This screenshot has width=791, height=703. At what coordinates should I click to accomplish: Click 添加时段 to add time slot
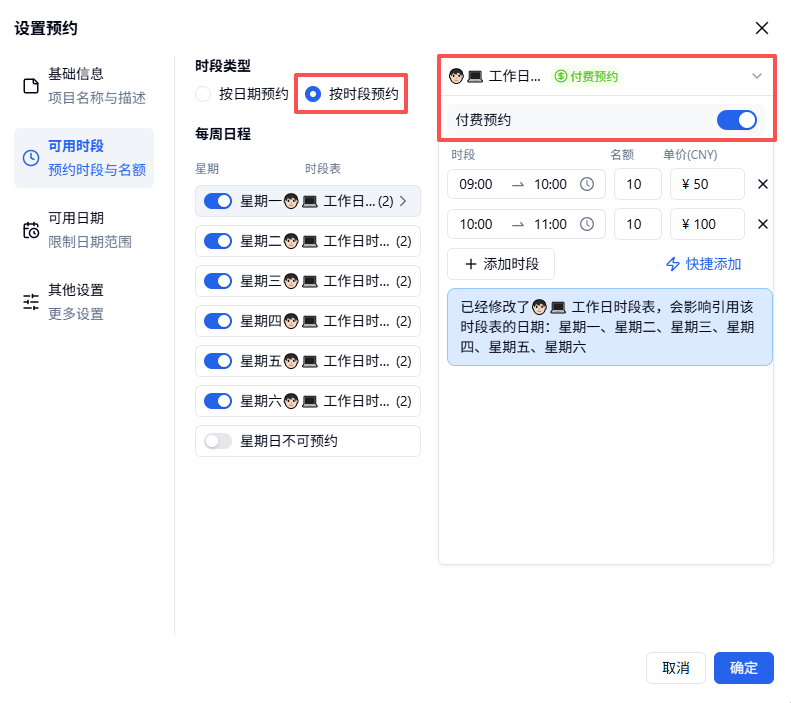[x=500, y=264]
